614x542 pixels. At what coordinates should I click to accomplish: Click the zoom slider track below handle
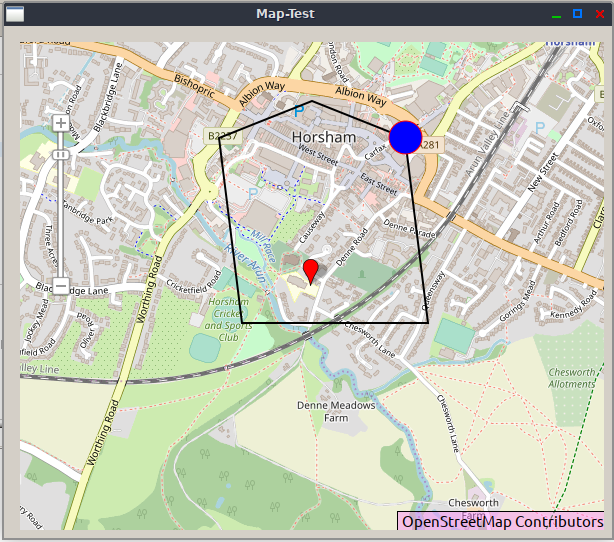(x=60, y=220)
